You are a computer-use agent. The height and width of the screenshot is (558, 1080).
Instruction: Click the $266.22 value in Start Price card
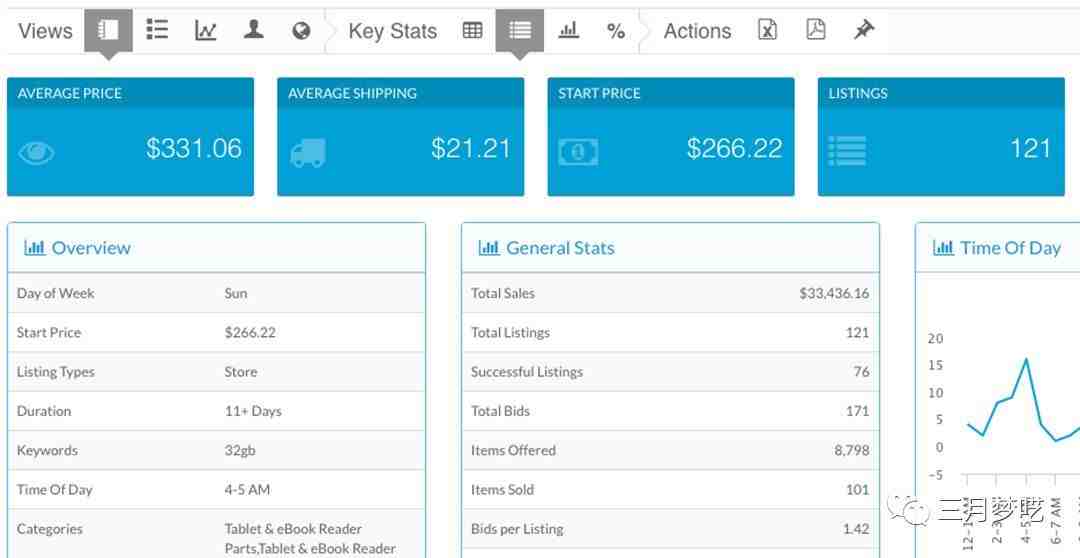pos(734,149)
